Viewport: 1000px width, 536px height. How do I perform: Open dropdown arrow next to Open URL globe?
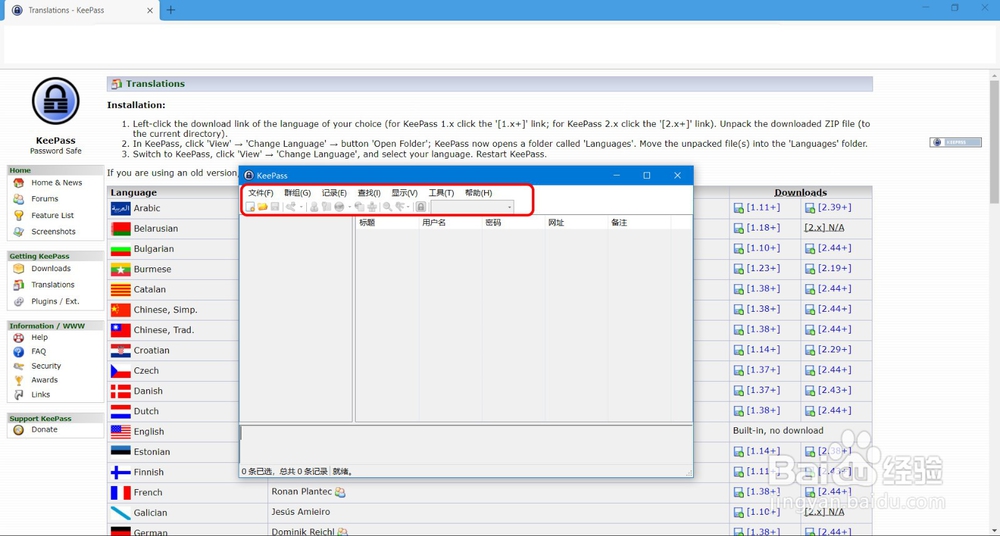(x=349, y=207)
